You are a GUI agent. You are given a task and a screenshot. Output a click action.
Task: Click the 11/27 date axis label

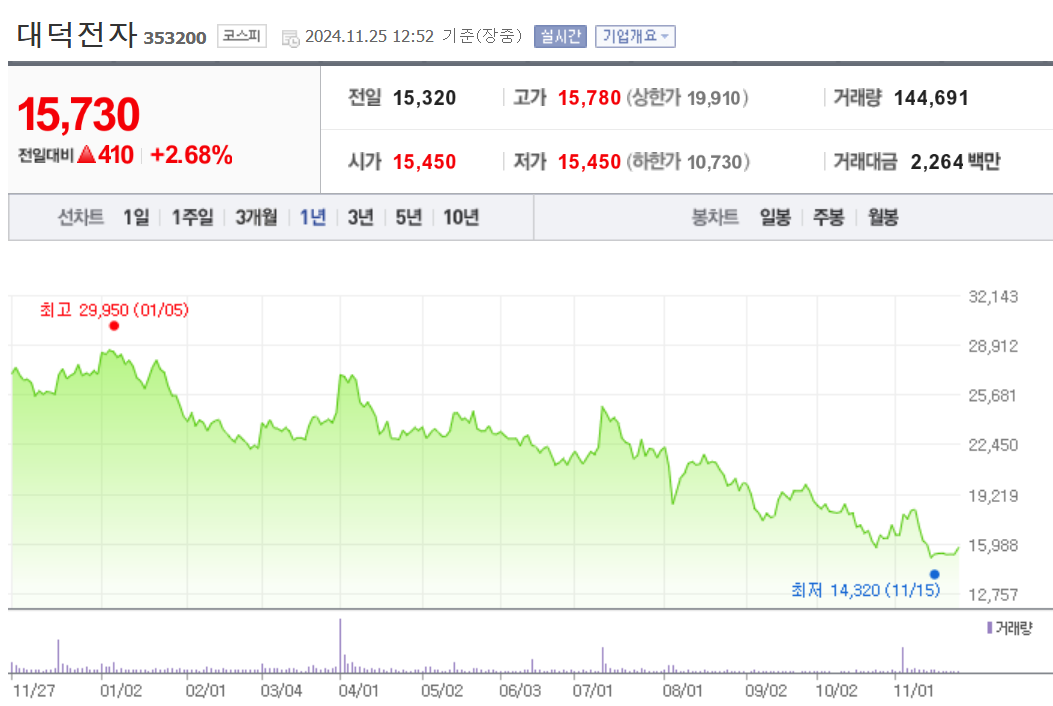coord(34,691)
